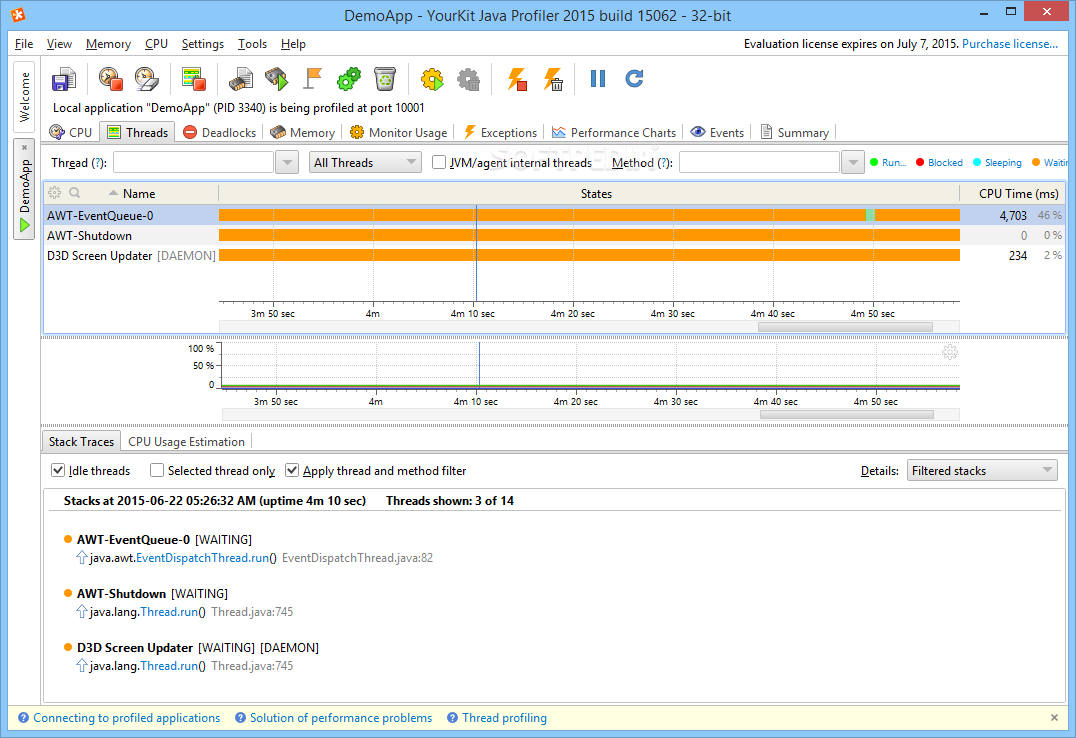Click the gear icon in thread table header
This screenshot has height=738, width=1076.
(x=54, y=193)
